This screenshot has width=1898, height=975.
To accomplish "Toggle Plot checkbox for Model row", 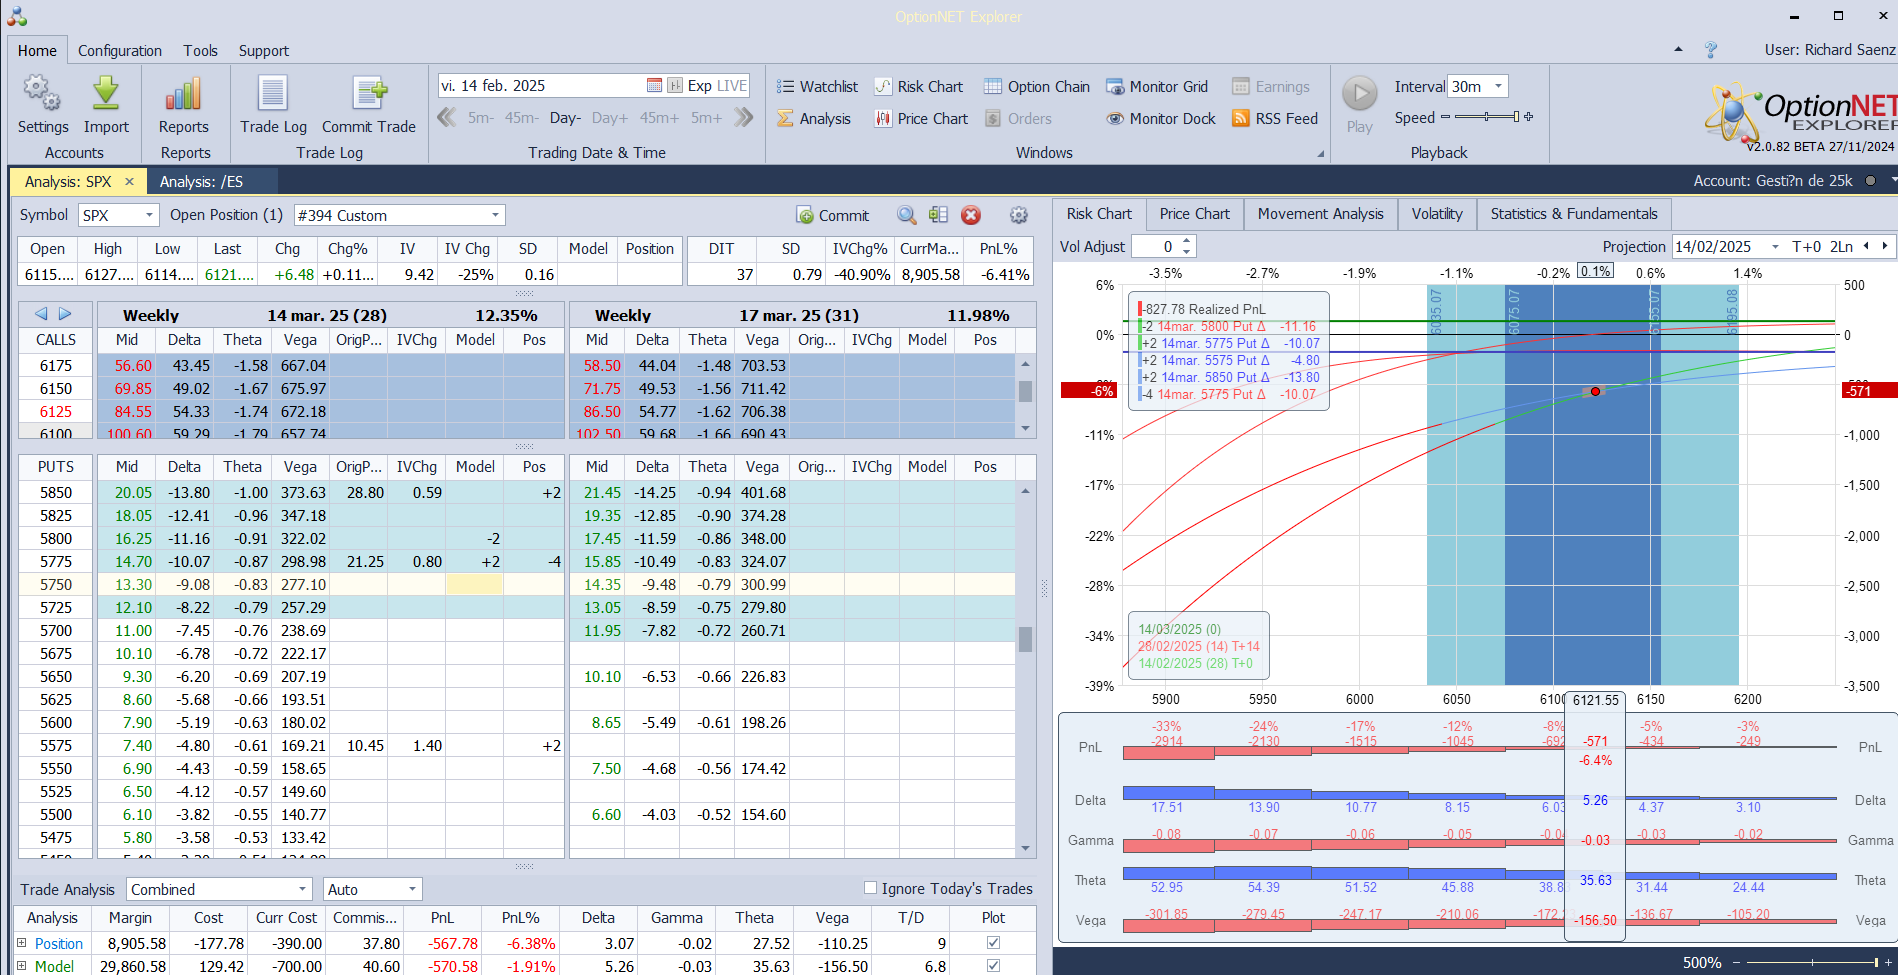I will point(993,966).
